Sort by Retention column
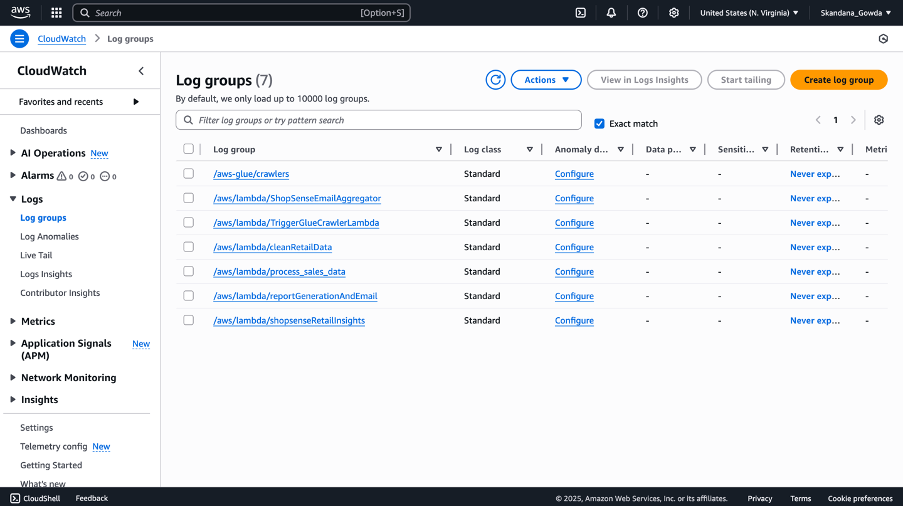The height and width of the screenshot is (506, 904). click(840, 149)
